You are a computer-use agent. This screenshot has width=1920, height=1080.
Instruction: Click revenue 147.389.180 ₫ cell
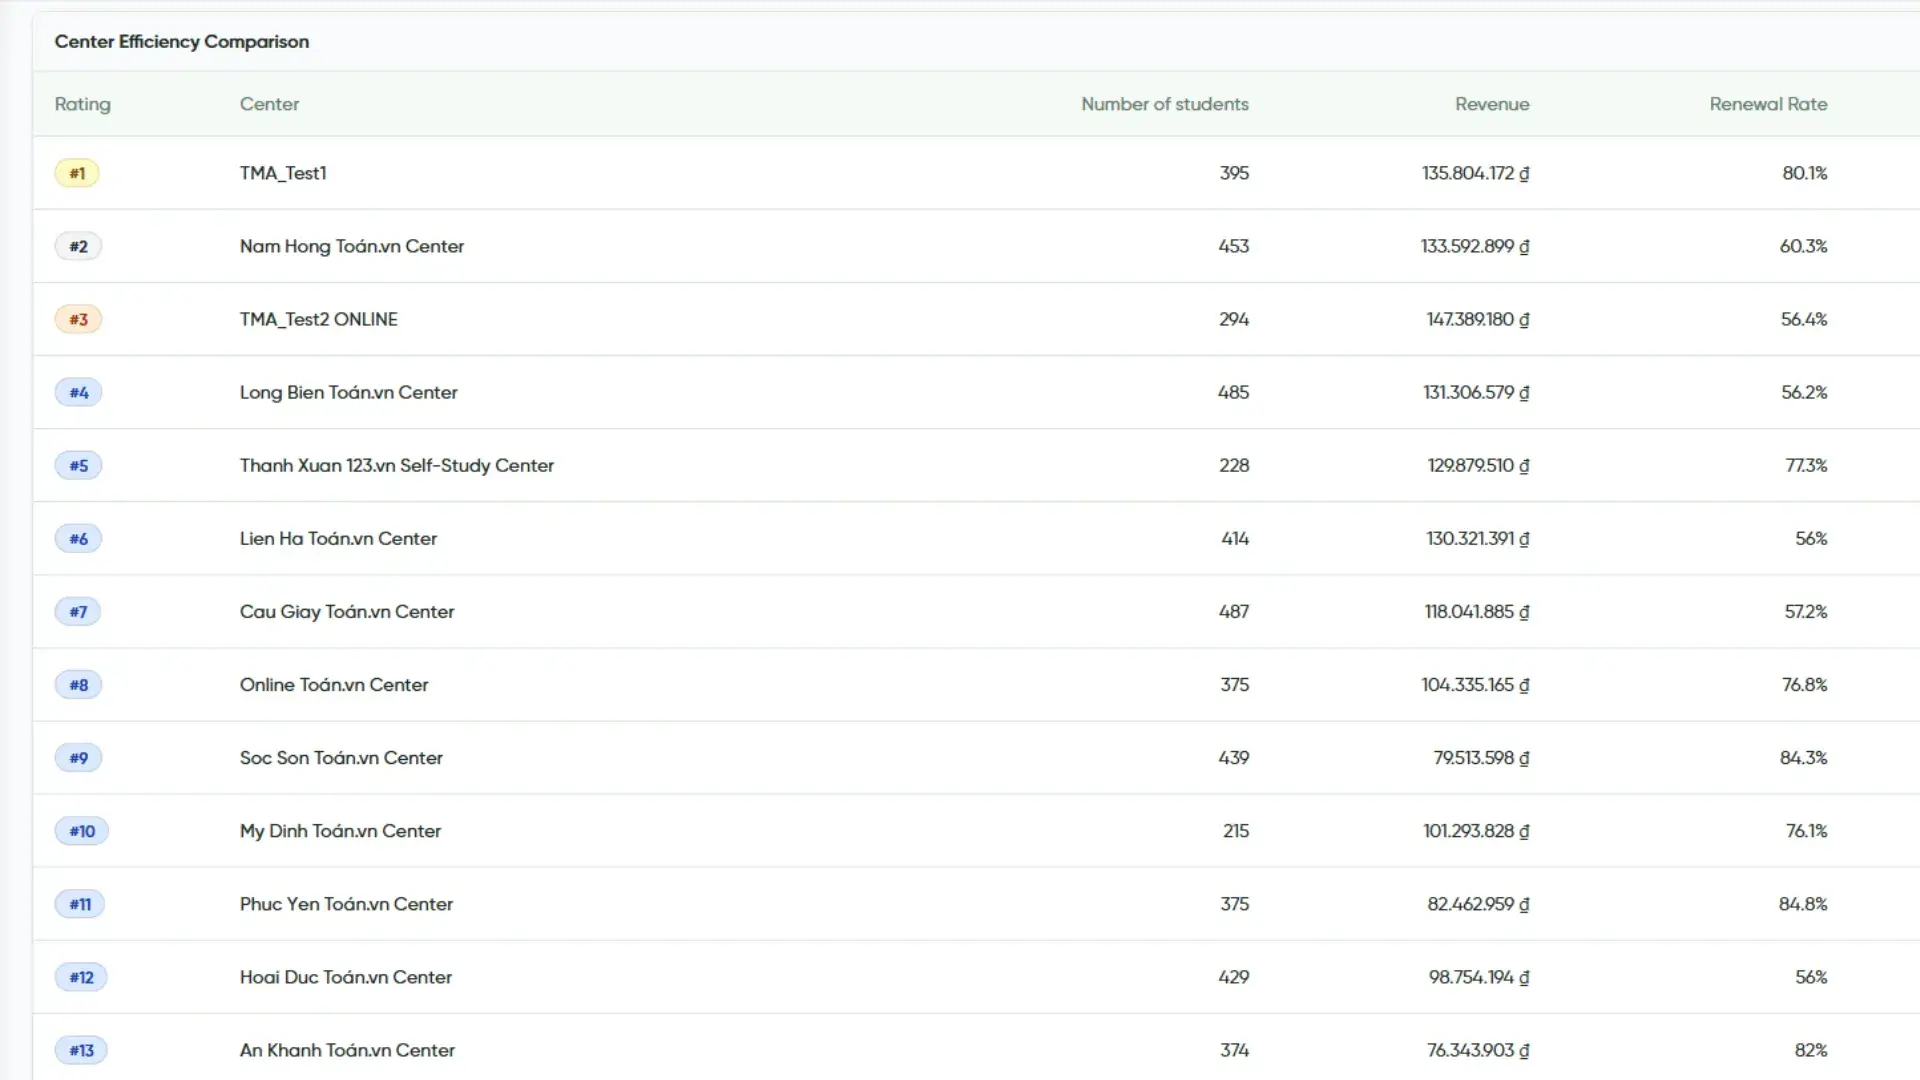(x=1478, y=319)
